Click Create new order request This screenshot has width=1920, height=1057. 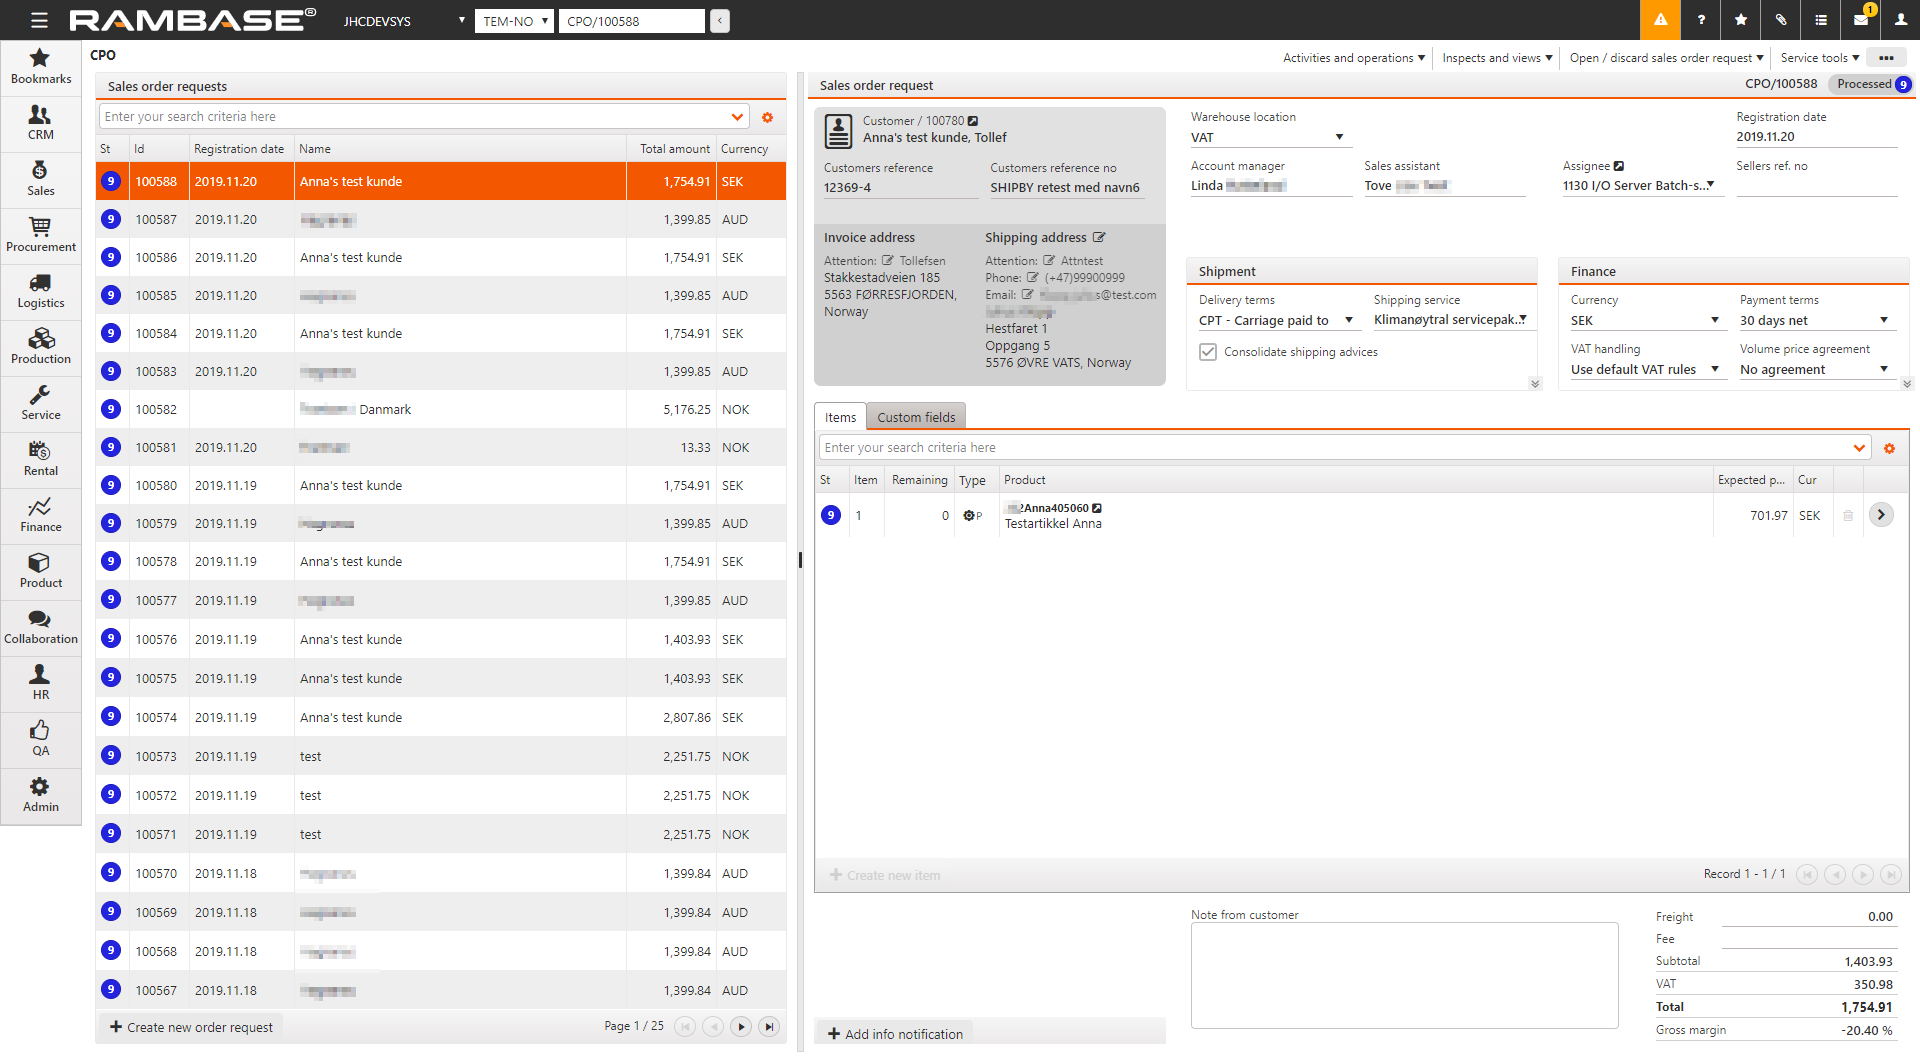(x=191, y=1027)
